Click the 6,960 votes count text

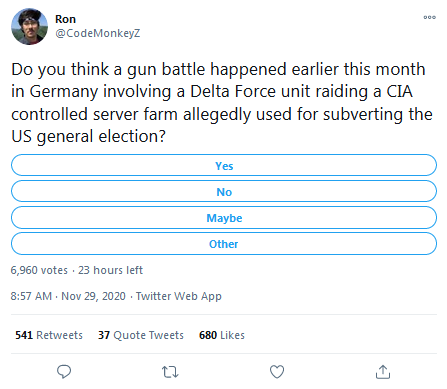click(39, 270)
